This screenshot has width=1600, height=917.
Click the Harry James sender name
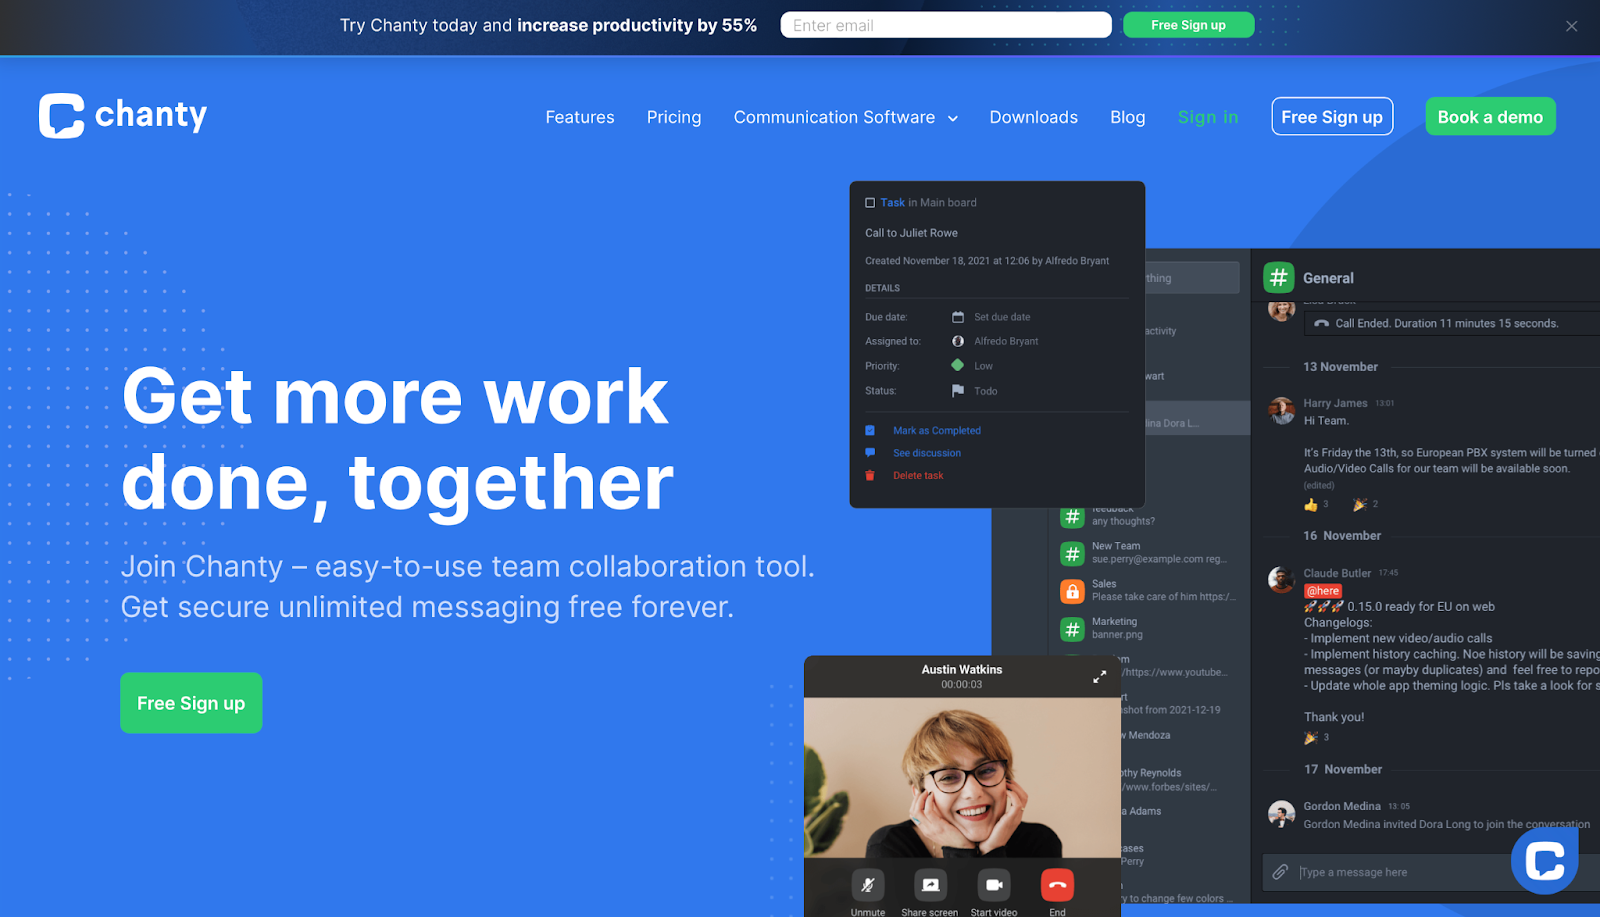[x=1335, y=403]
